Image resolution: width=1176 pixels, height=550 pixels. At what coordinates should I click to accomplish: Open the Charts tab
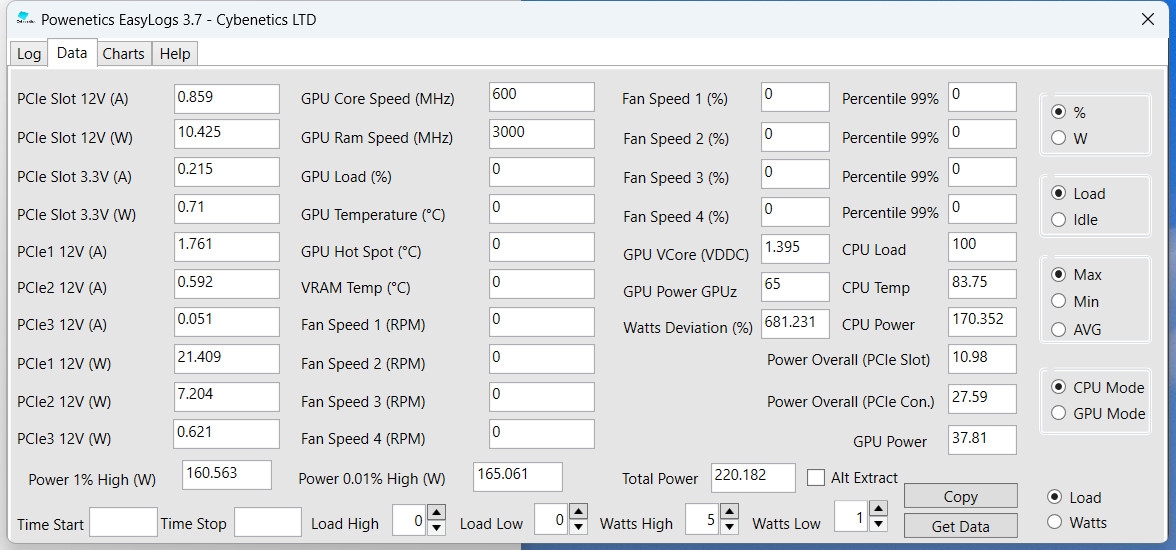click(123, 54)
